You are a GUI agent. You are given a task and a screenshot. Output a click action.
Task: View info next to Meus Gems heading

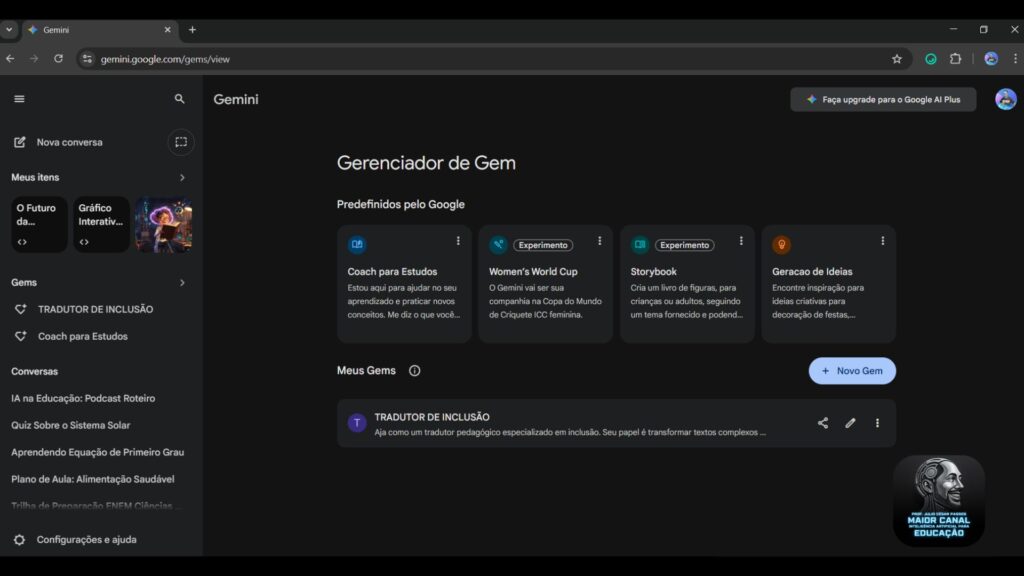[415, 370]
